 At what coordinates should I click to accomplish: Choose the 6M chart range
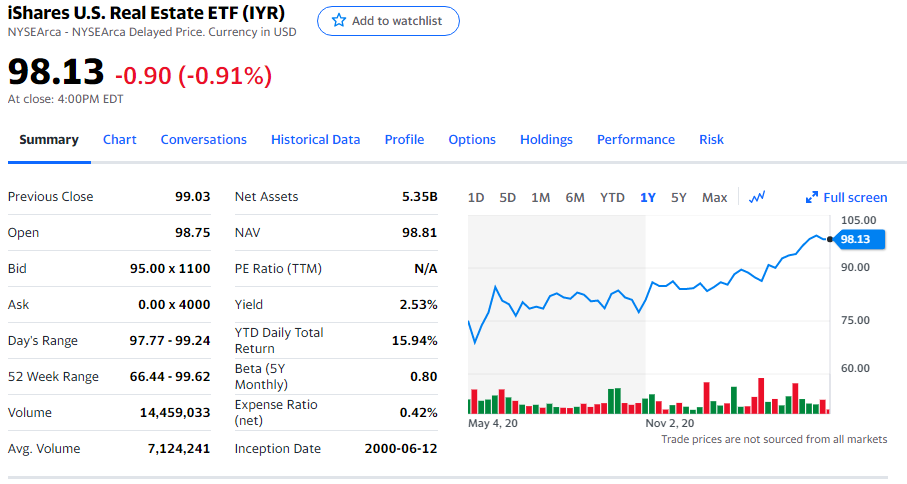(x=575, y=198)
